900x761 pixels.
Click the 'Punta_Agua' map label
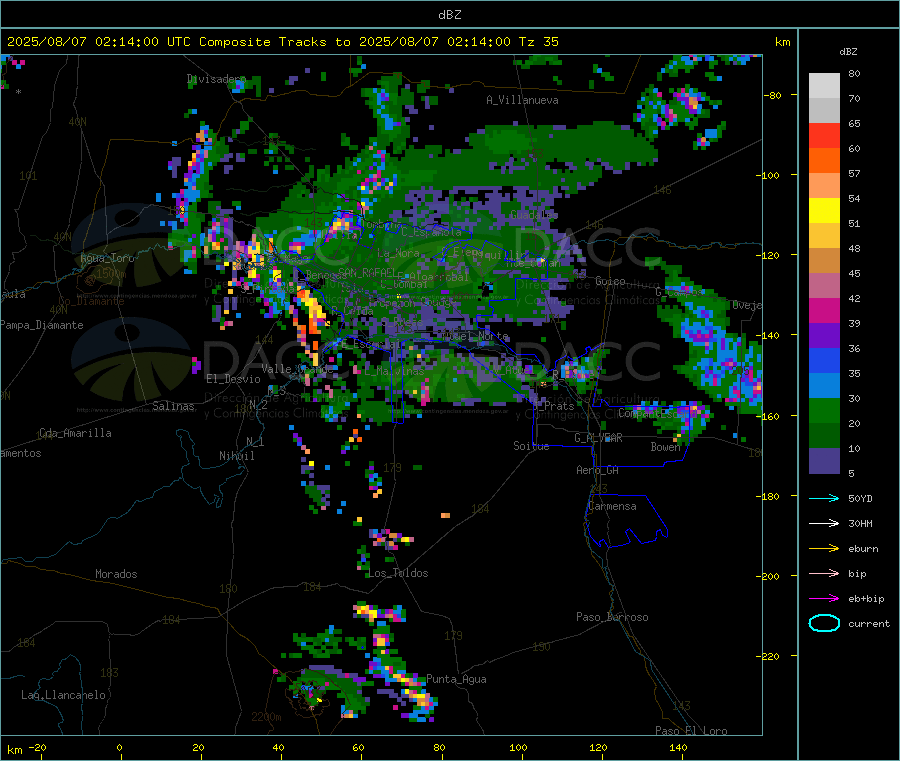click(456, 679)
